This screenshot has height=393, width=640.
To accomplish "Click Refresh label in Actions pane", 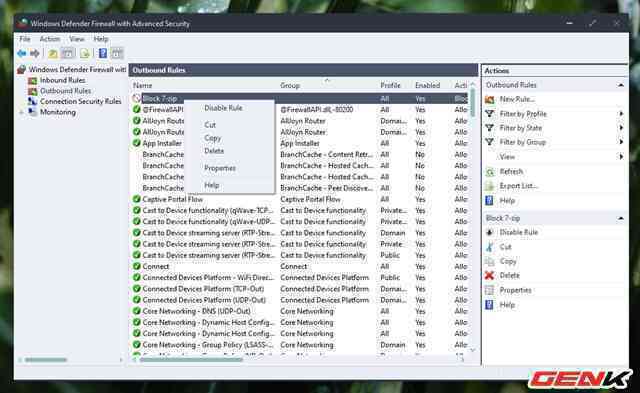I will coord(511,172).
